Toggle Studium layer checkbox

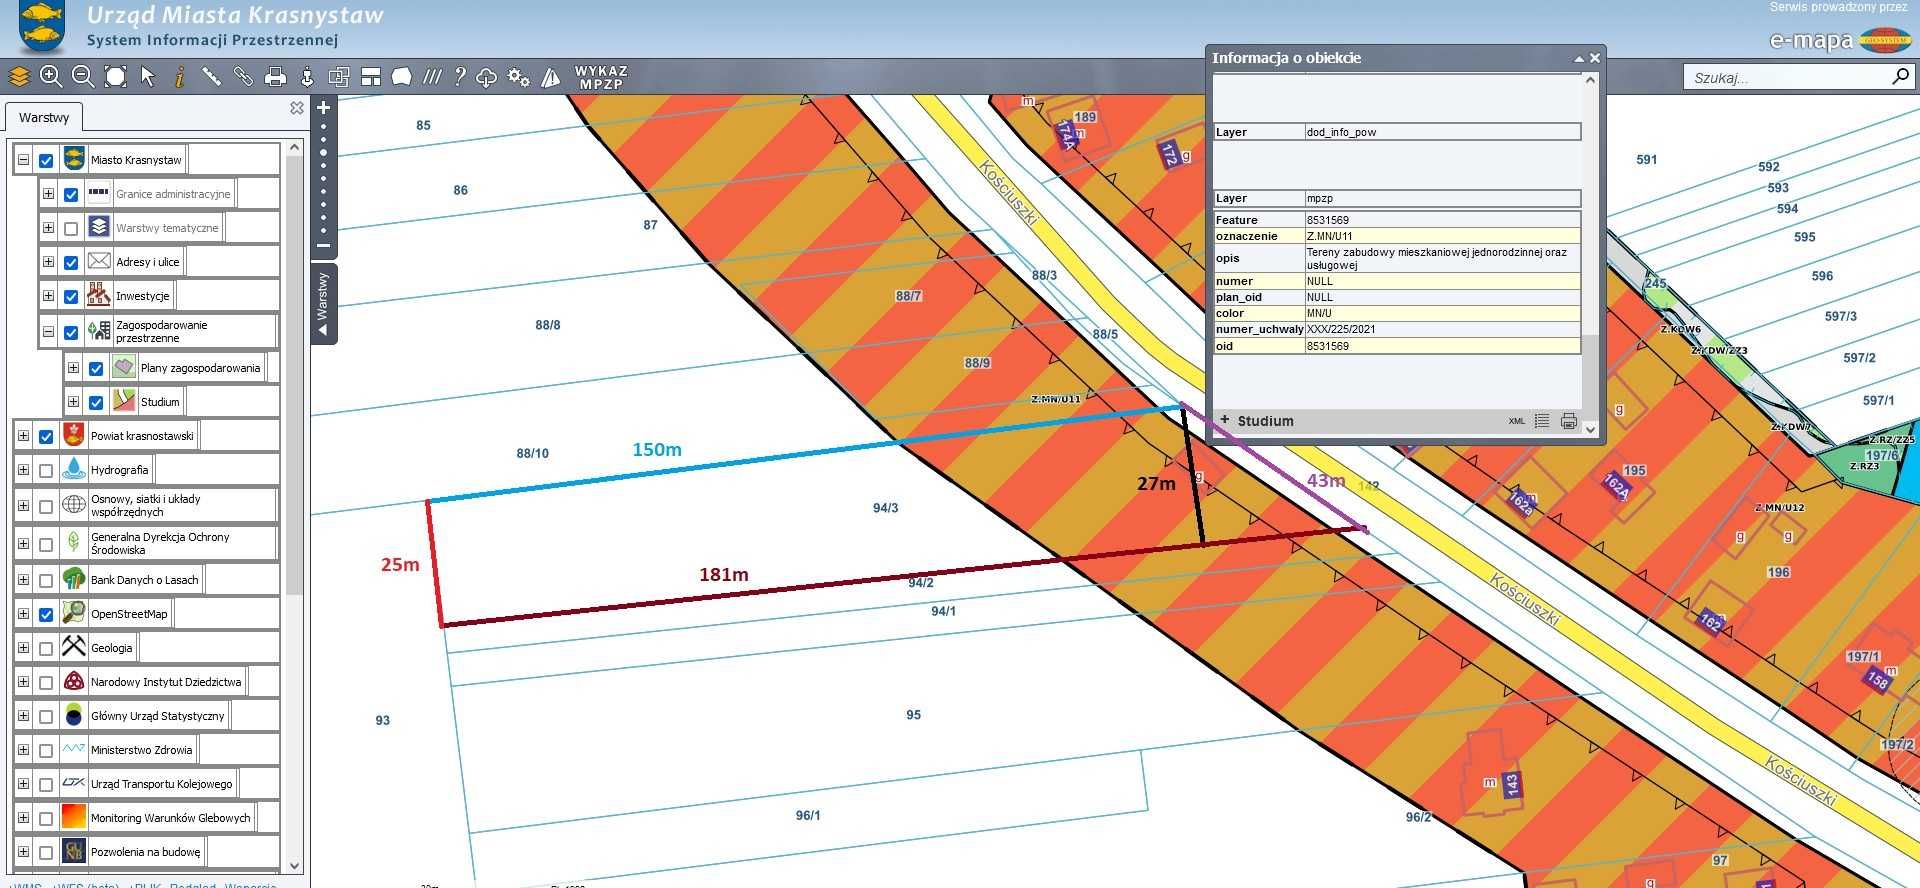[96, 402]
